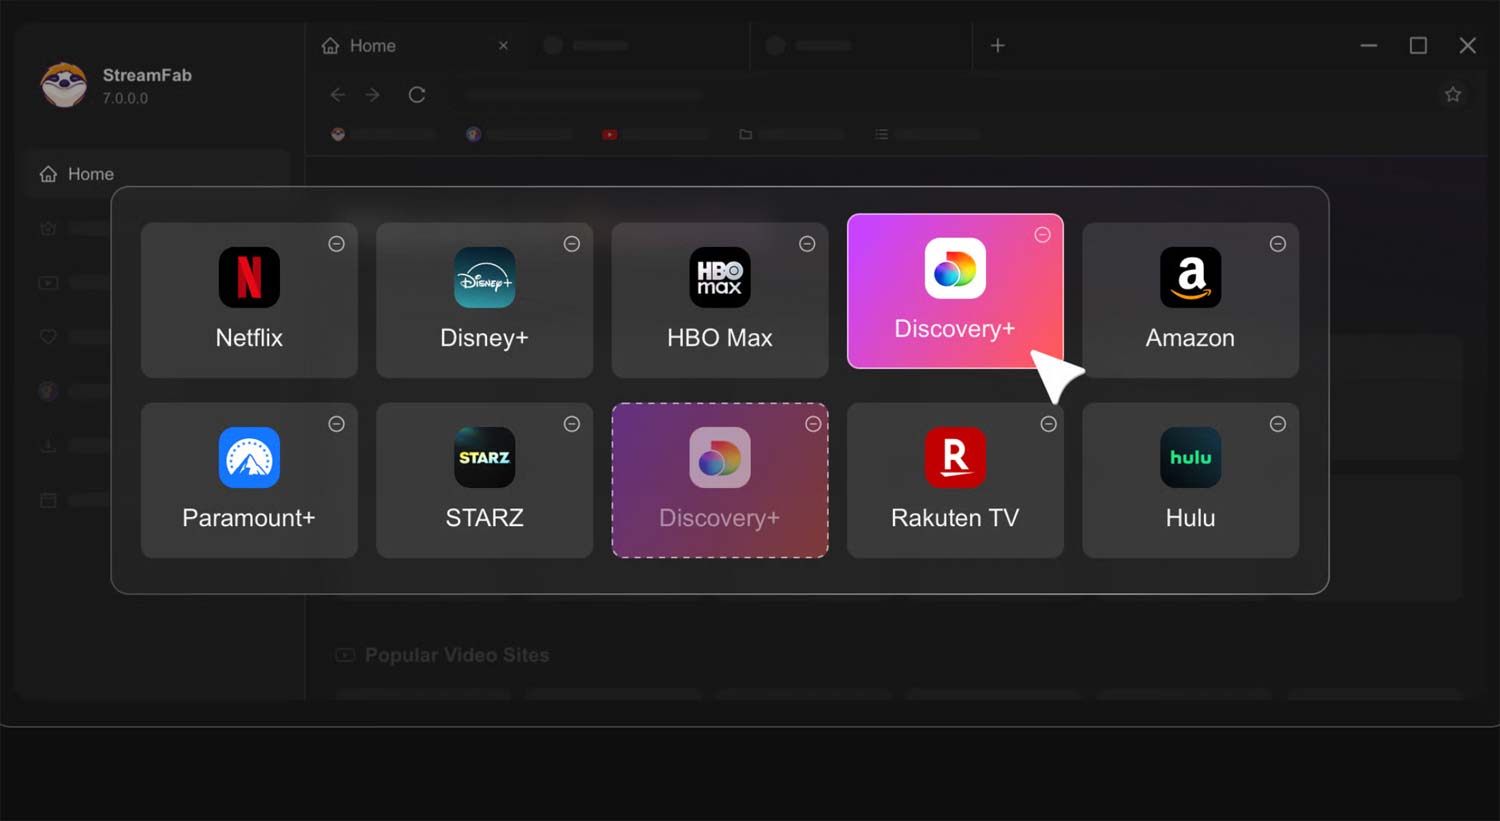Reload the page with the refresh icon
The image size is (1500, 821).
pyautogui.click(x=417, y=95)
